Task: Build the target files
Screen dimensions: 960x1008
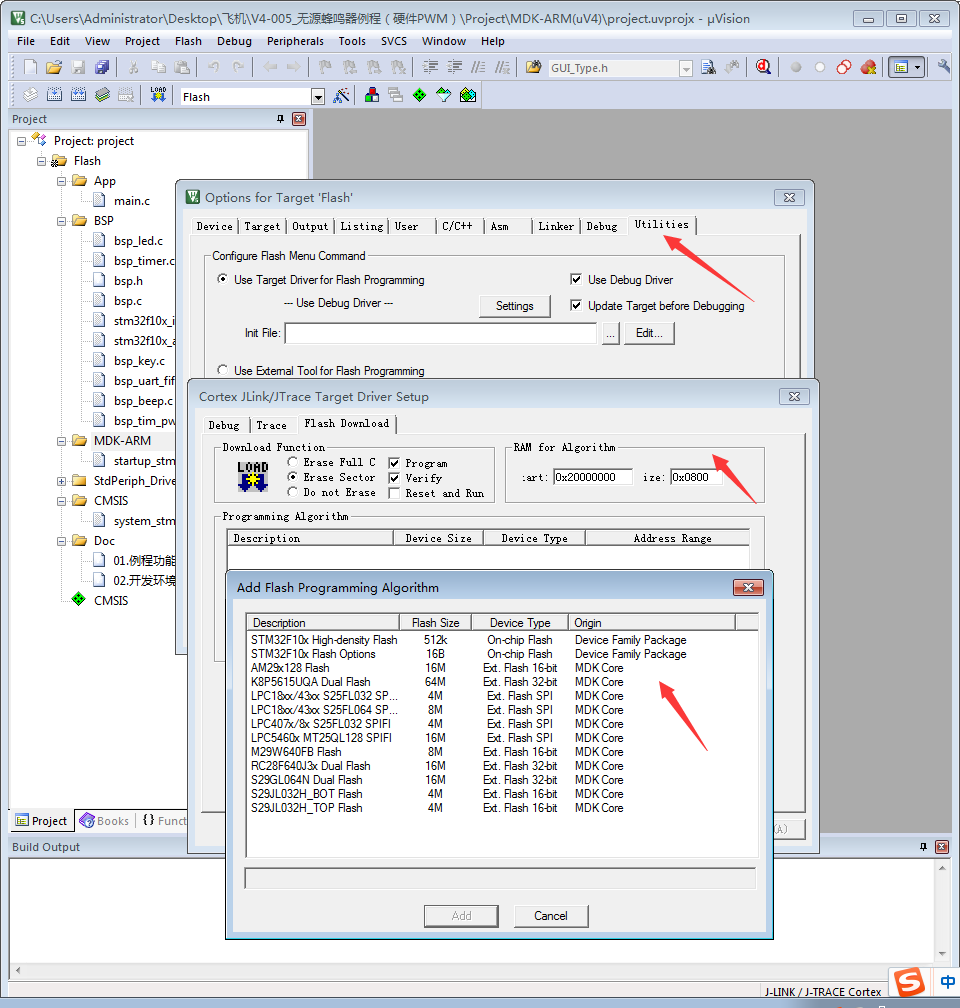Action: pos(54,95)
